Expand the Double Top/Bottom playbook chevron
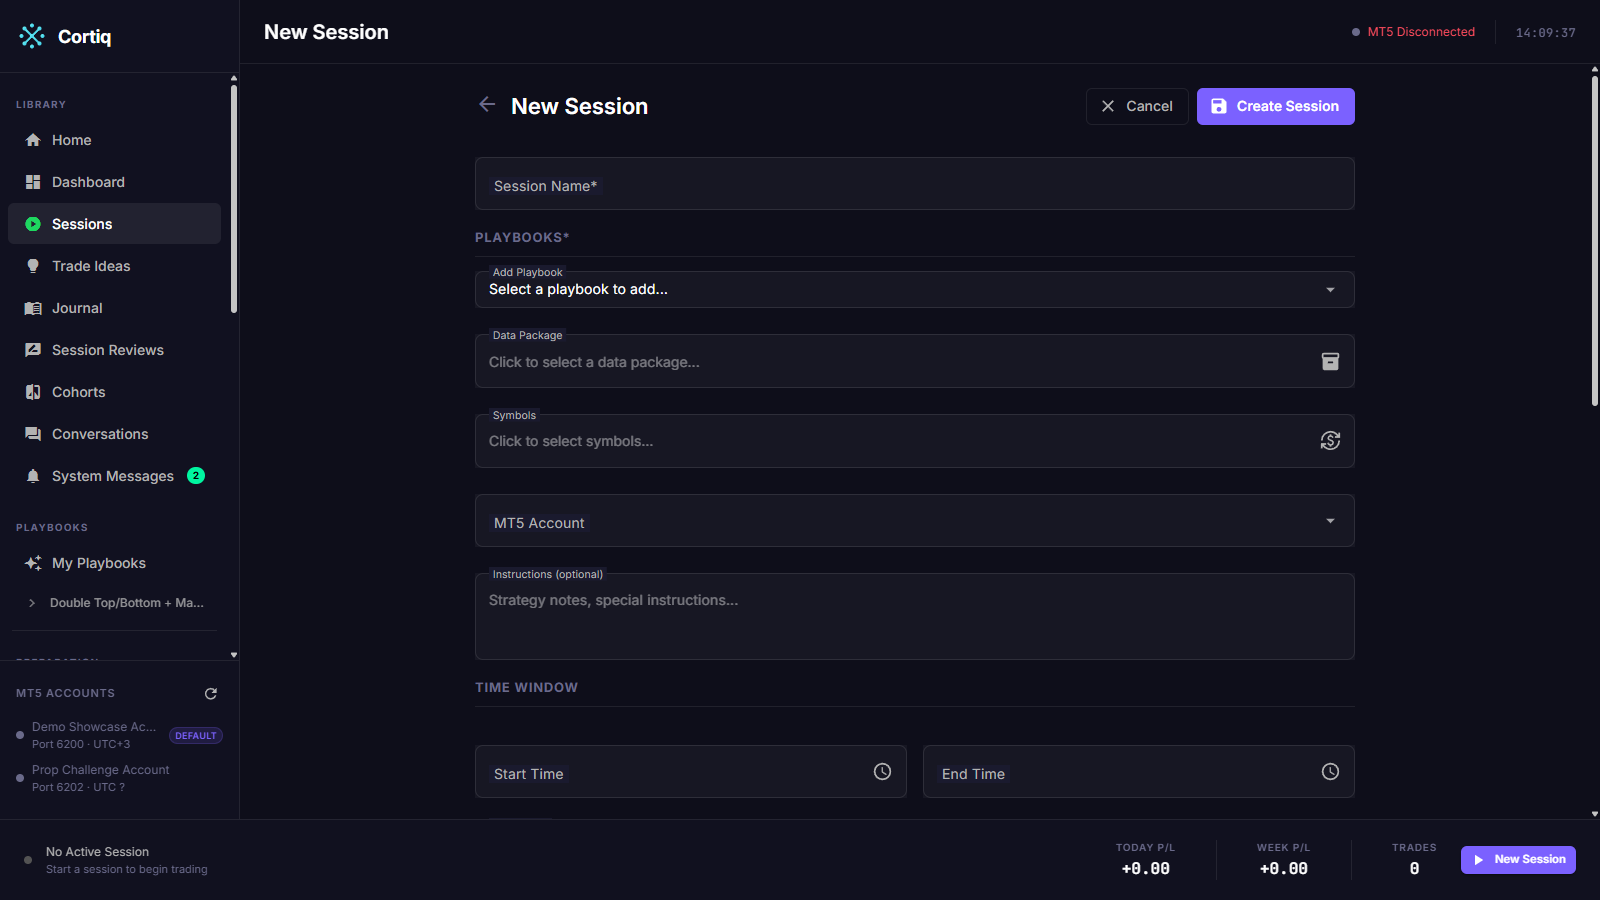The width and height of the screenshot is (1600, 900). click(32, 603)
